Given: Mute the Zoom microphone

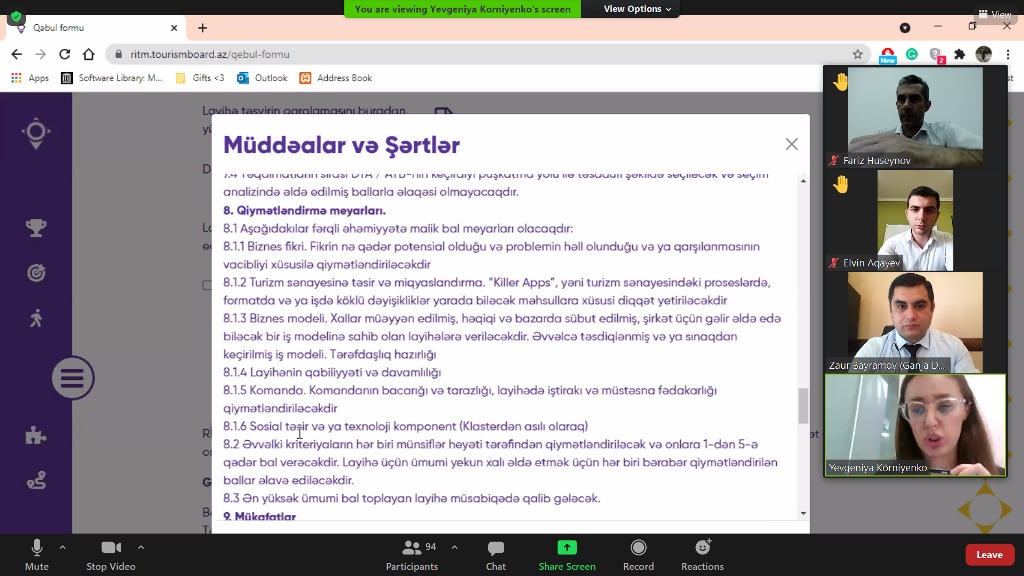Looking at the screenshot, I should (x=37, y=555).
